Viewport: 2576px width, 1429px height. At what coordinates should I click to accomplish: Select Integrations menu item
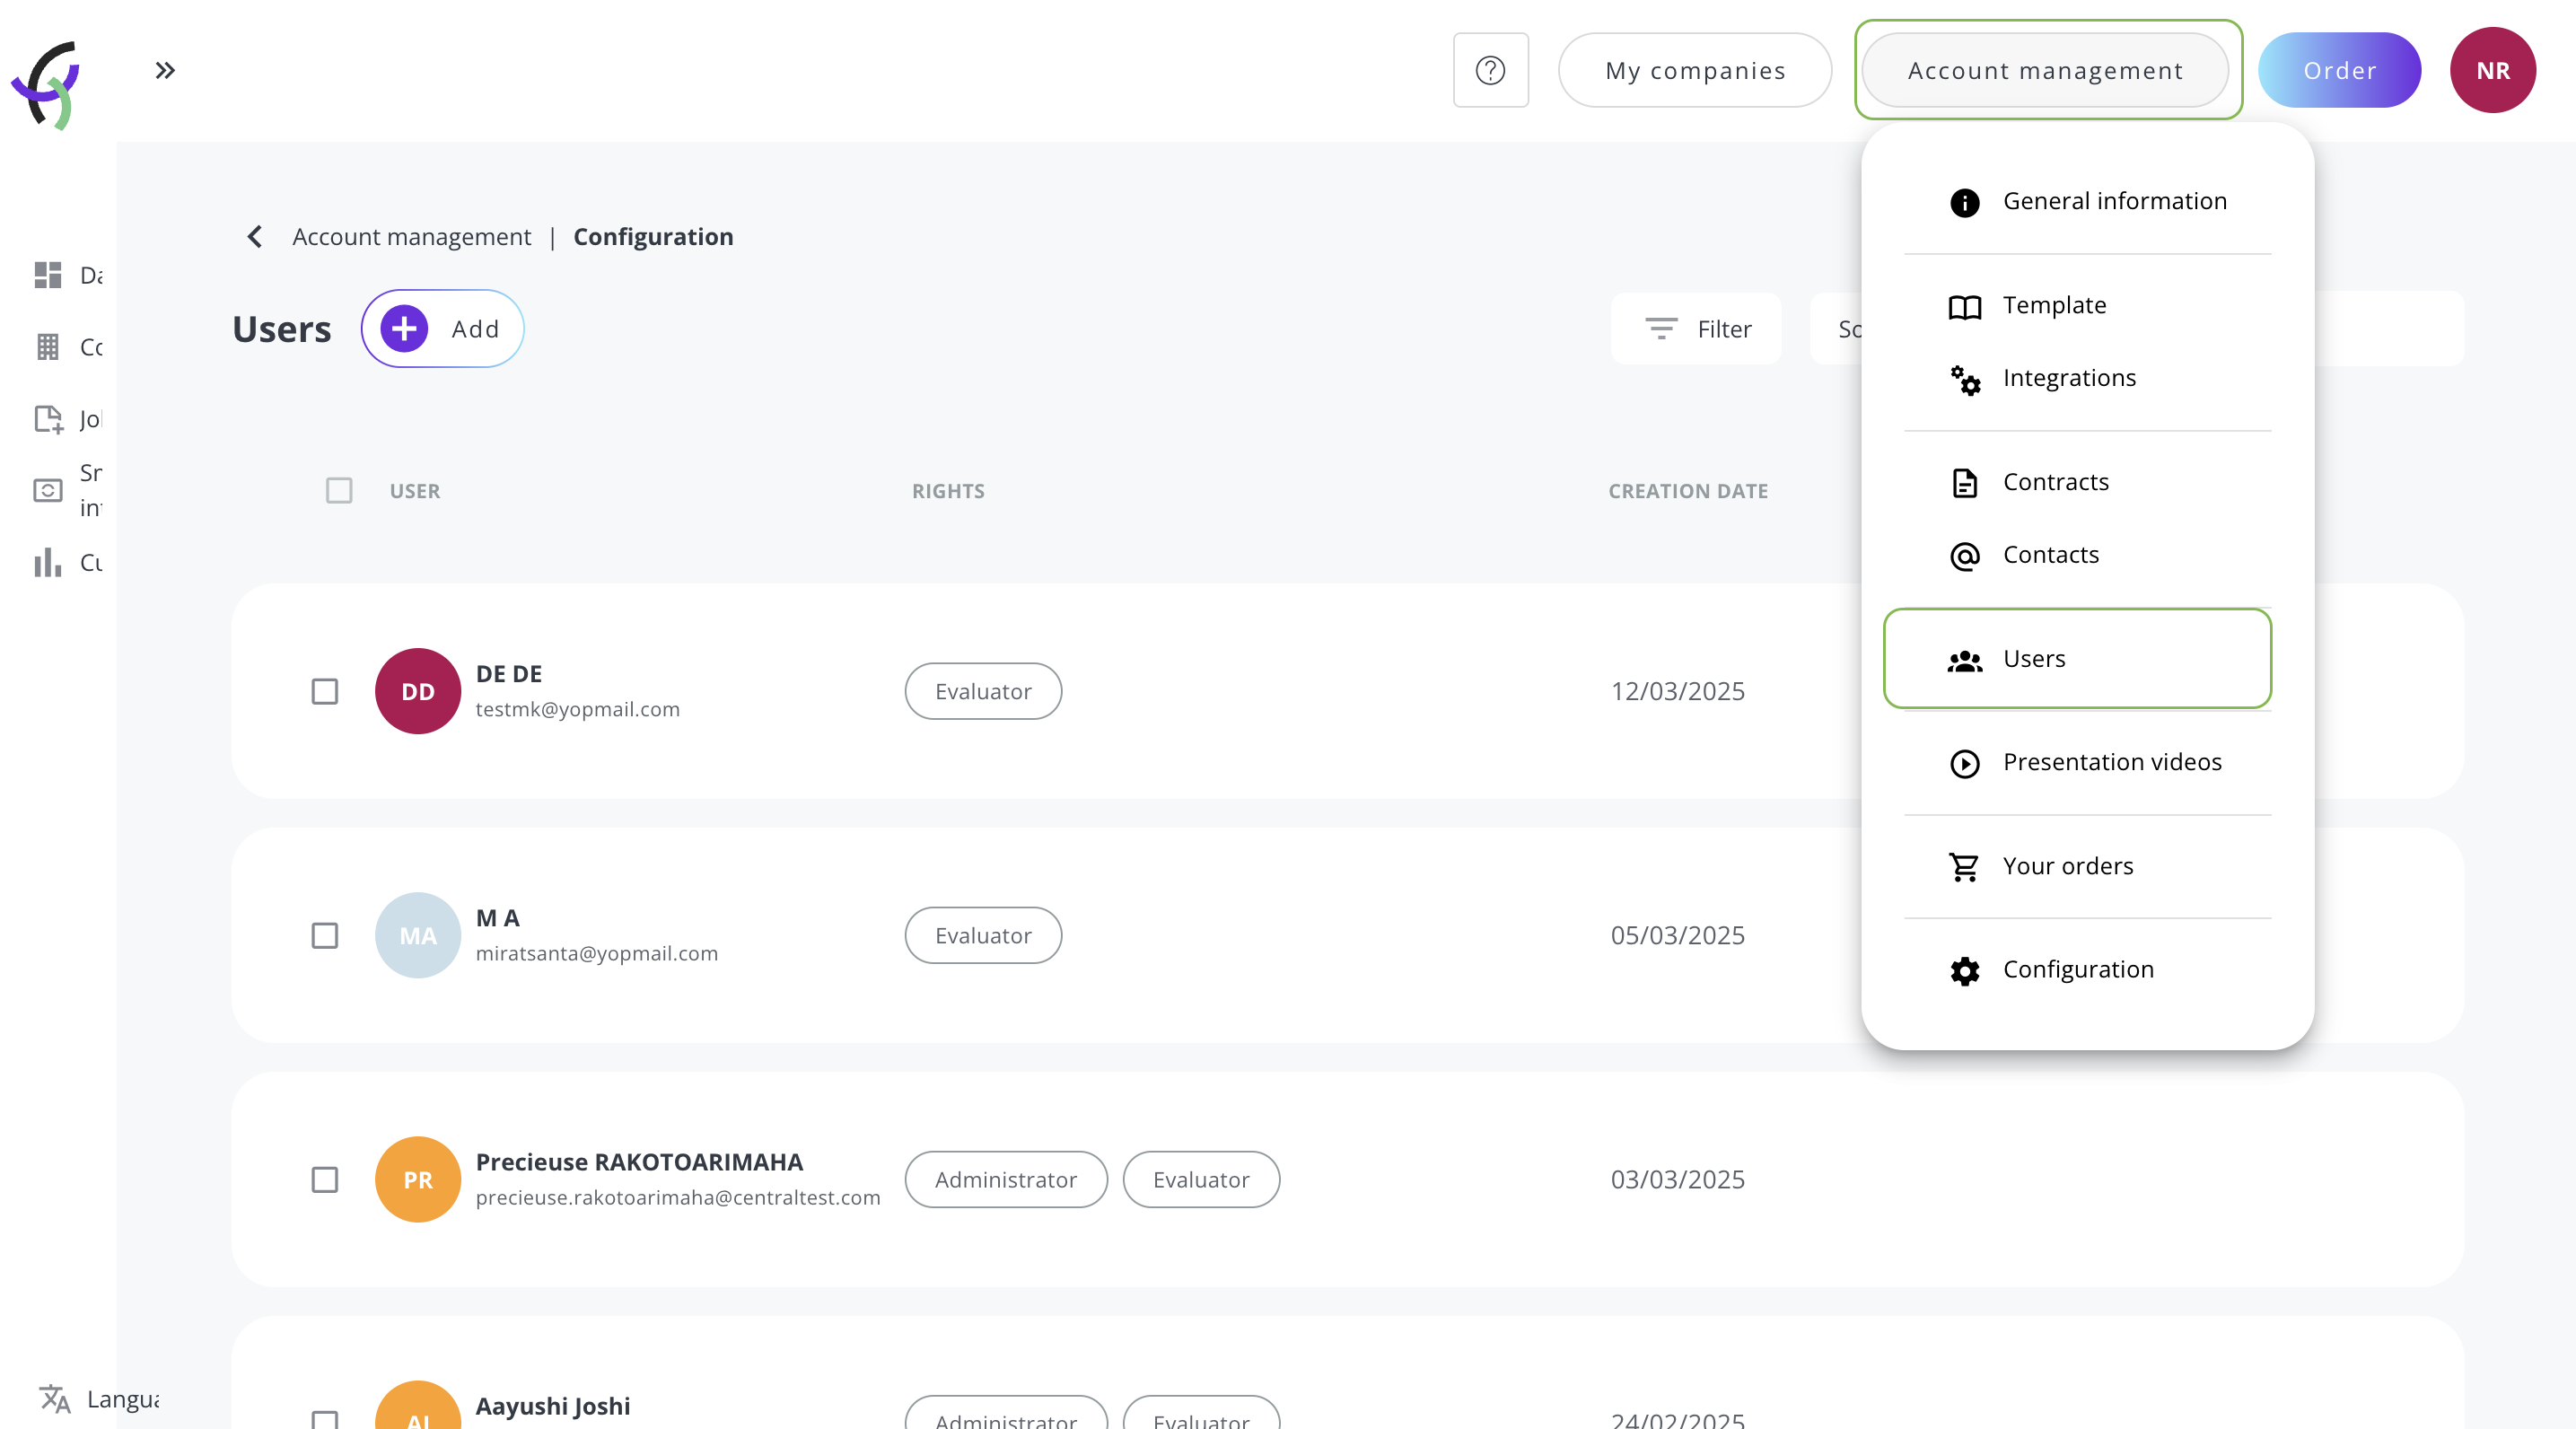(x=2087, y=378)
